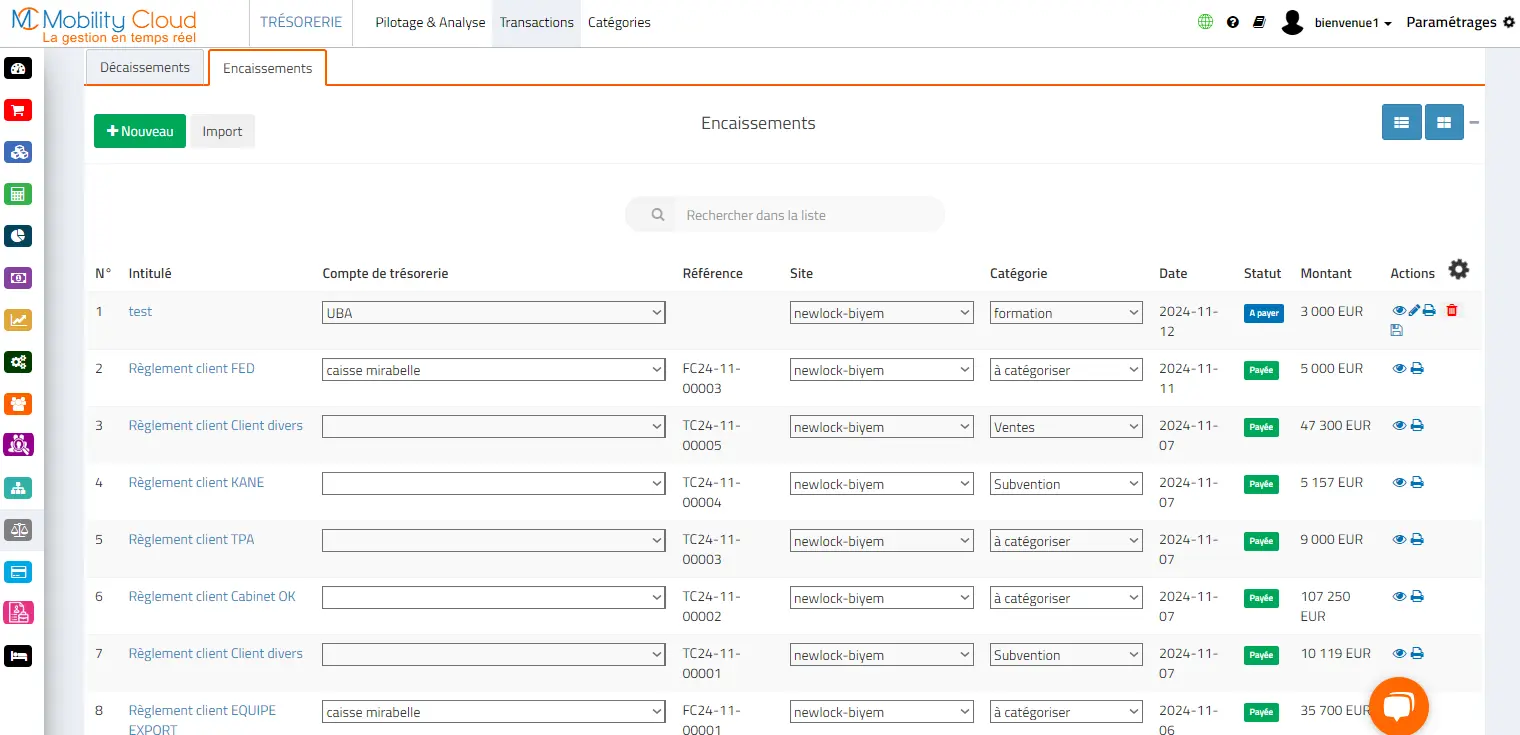Viewport: 1520px width, 735px height.
Task: Open the Ventes category dropdown
Action: click(1066, 427)
